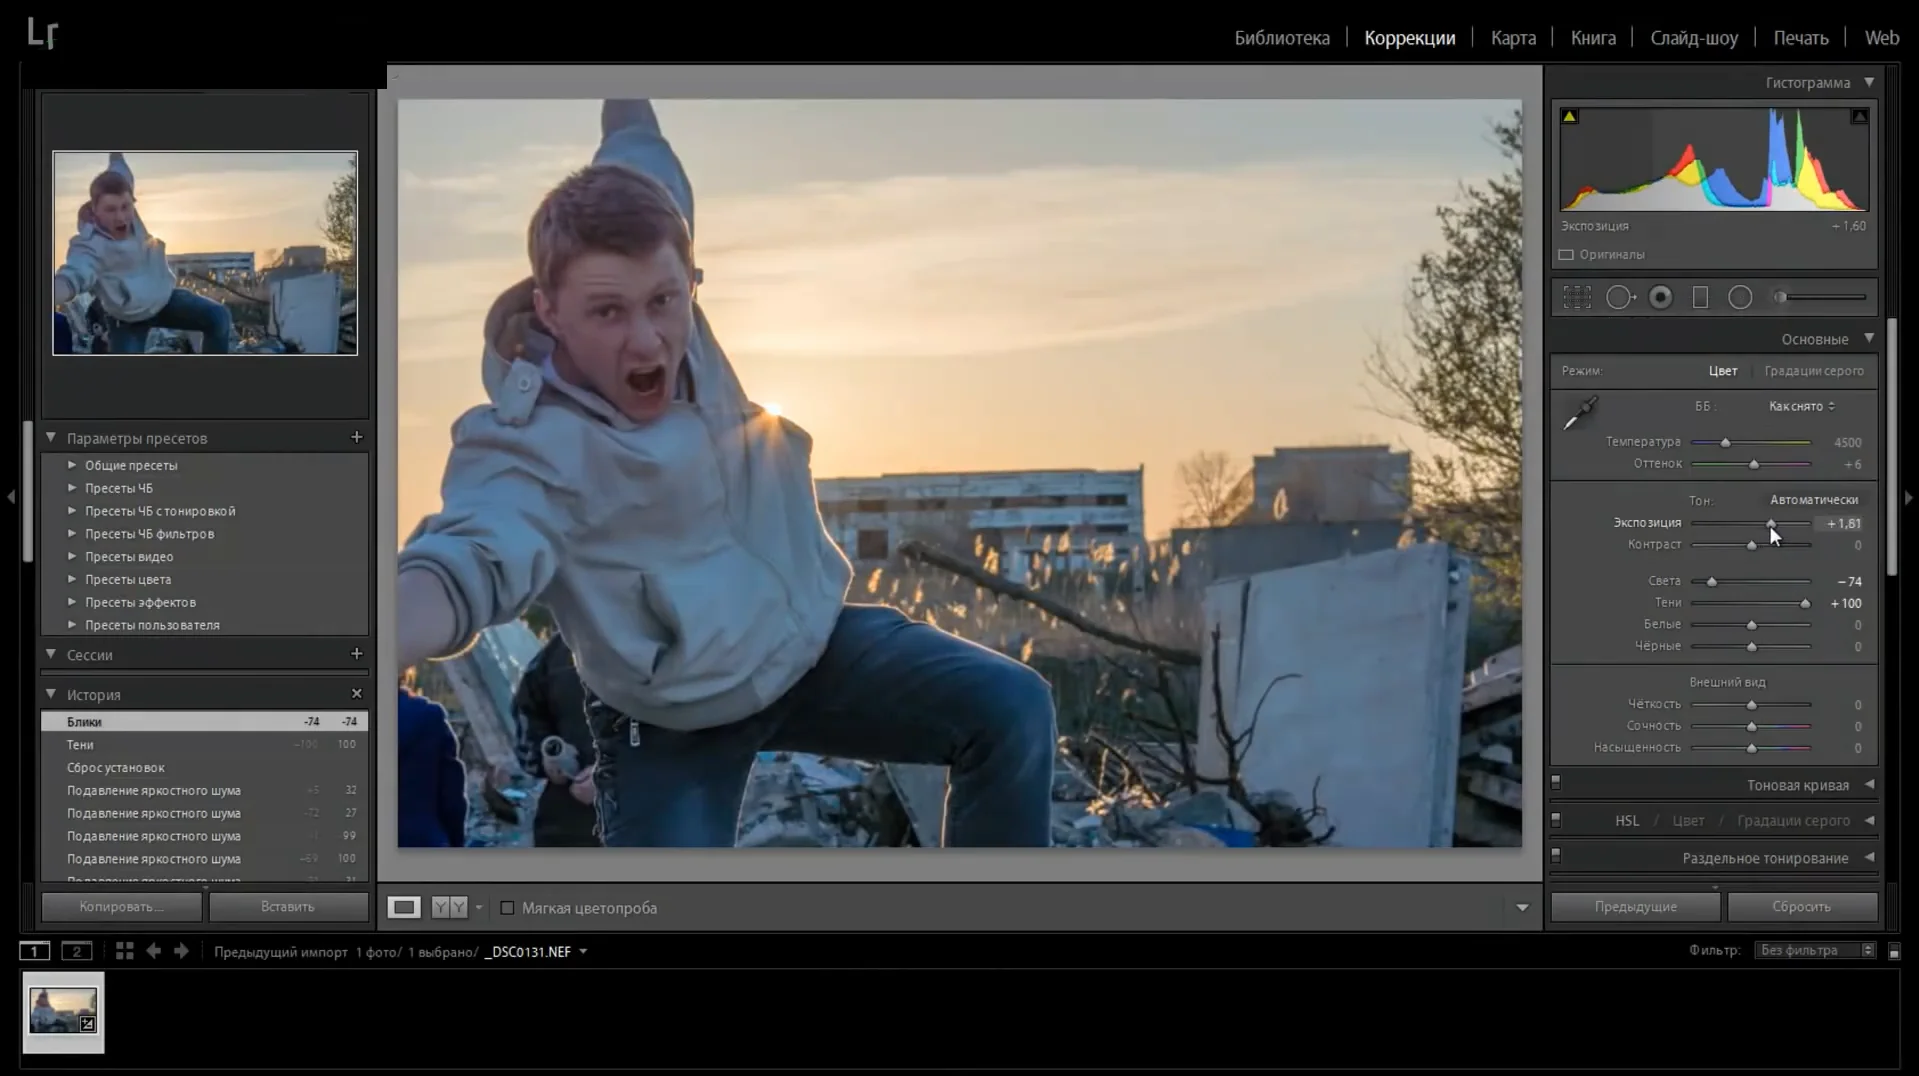The height and width of the screenshot is (1076, 1919).
Task: Click Копировать... button
Action: coord(122,907)
